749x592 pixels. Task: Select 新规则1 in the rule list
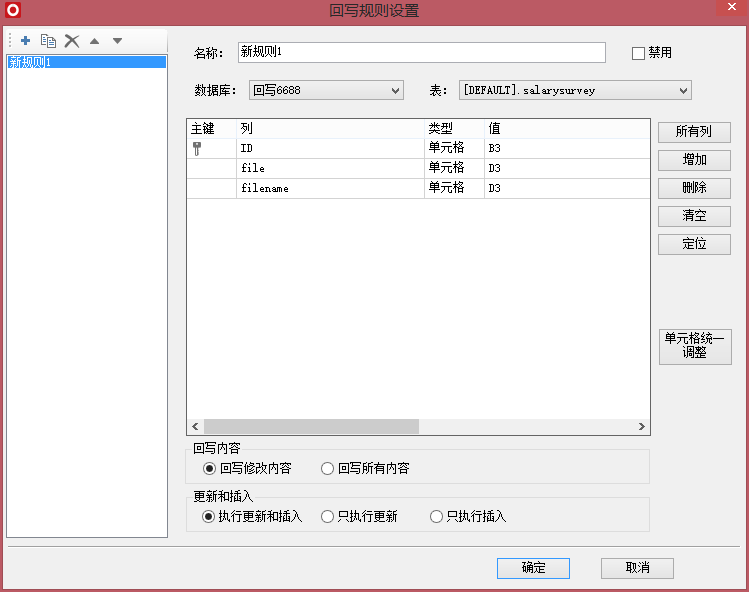[x=86, y=62]
